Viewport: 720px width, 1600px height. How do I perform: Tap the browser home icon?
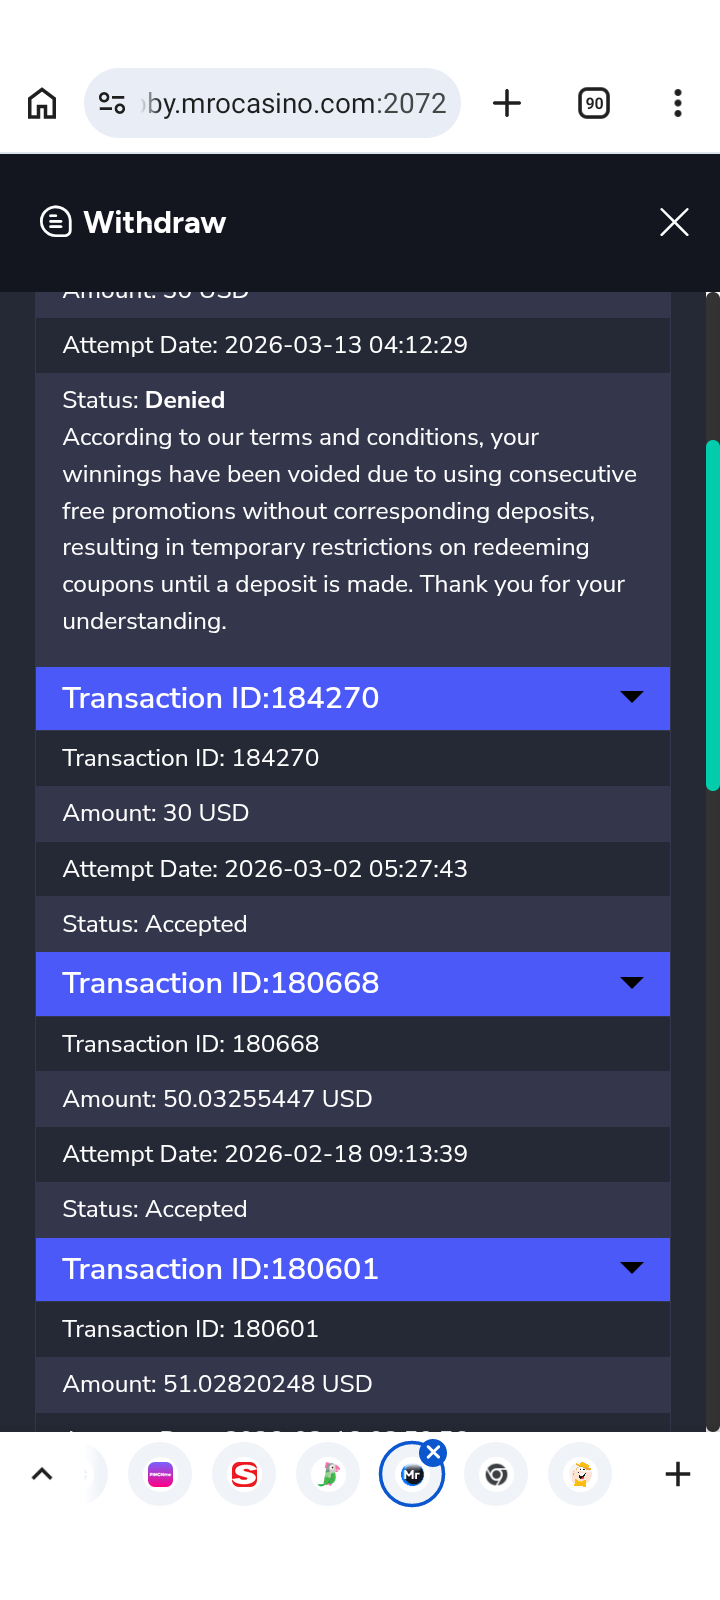tap(42, 103)
